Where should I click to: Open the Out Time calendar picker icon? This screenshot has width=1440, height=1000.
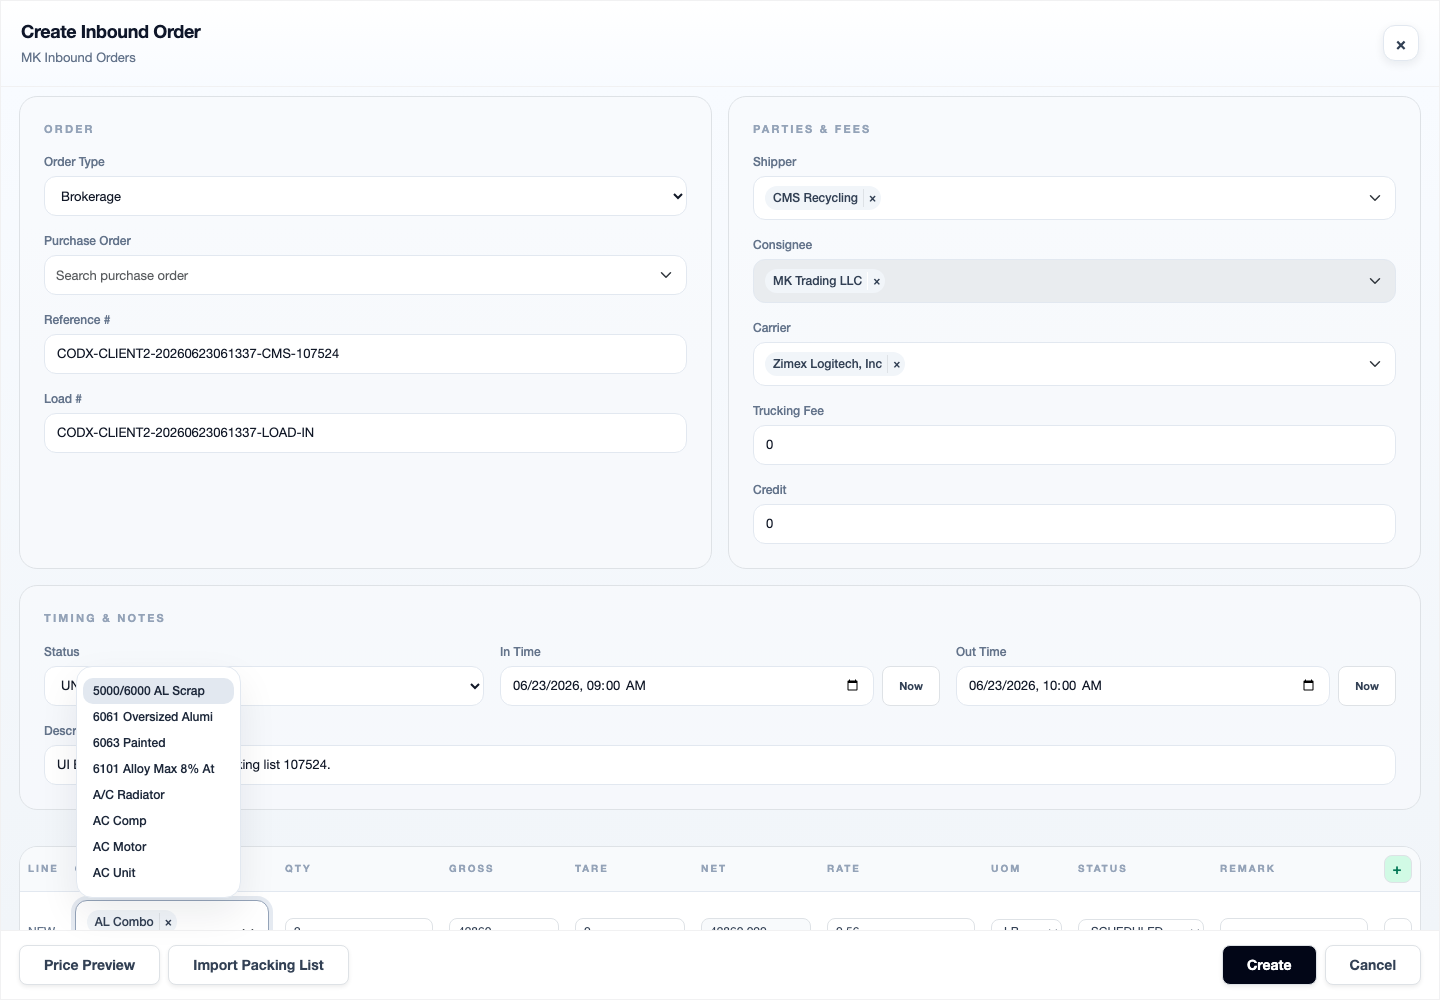(x=1309, y=685)
